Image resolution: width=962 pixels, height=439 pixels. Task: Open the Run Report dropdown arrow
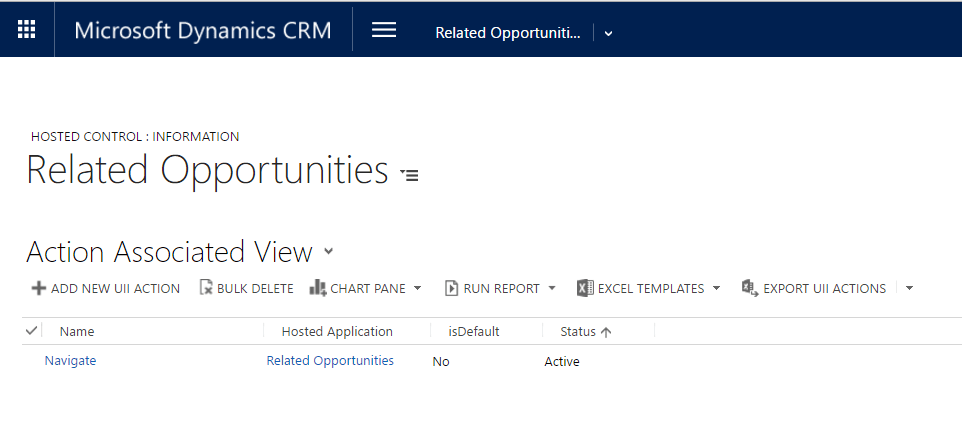pyautogui.click(x=551, y=288)
